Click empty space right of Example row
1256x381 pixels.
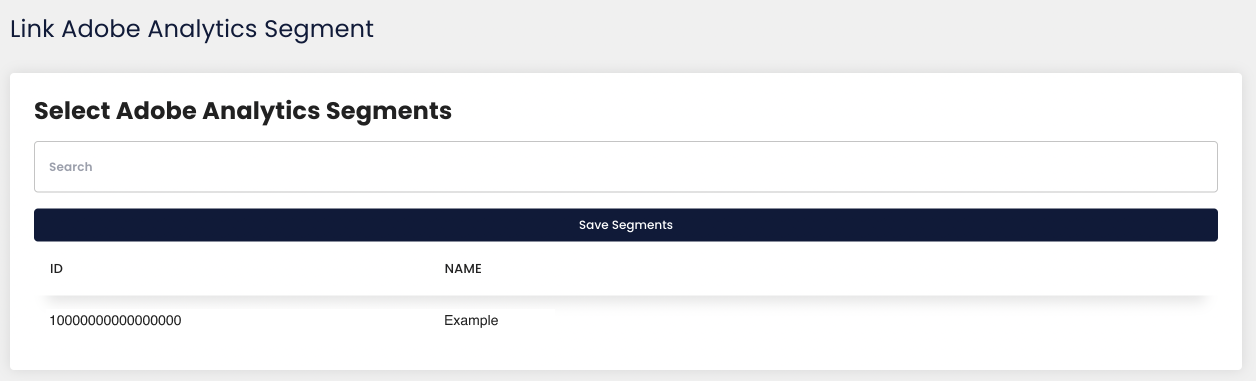click(x=850, y=321)
